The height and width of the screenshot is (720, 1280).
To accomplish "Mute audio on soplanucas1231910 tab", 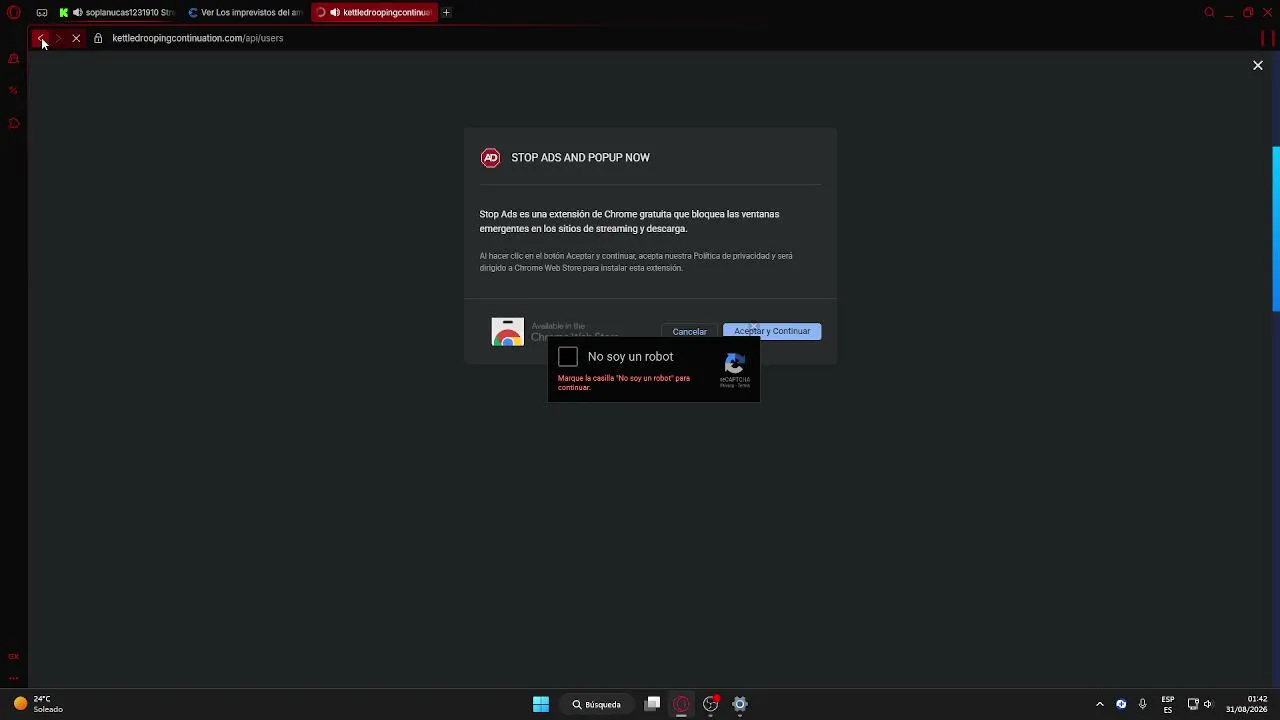I will coord(78,12).
